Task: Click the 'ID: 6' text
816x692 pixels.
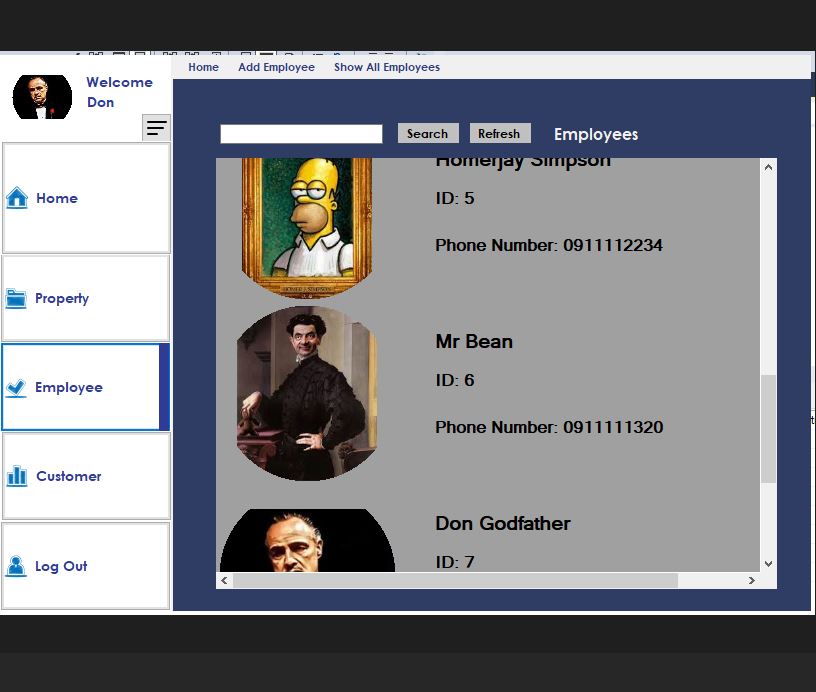Action: tap(455, 380)
